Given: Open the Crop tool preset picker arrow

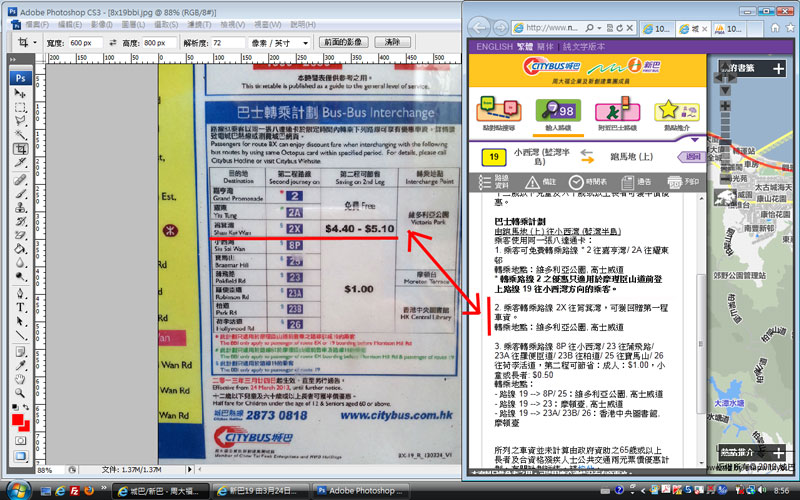Looking at the screenshot, I should (x=35, y=43).
